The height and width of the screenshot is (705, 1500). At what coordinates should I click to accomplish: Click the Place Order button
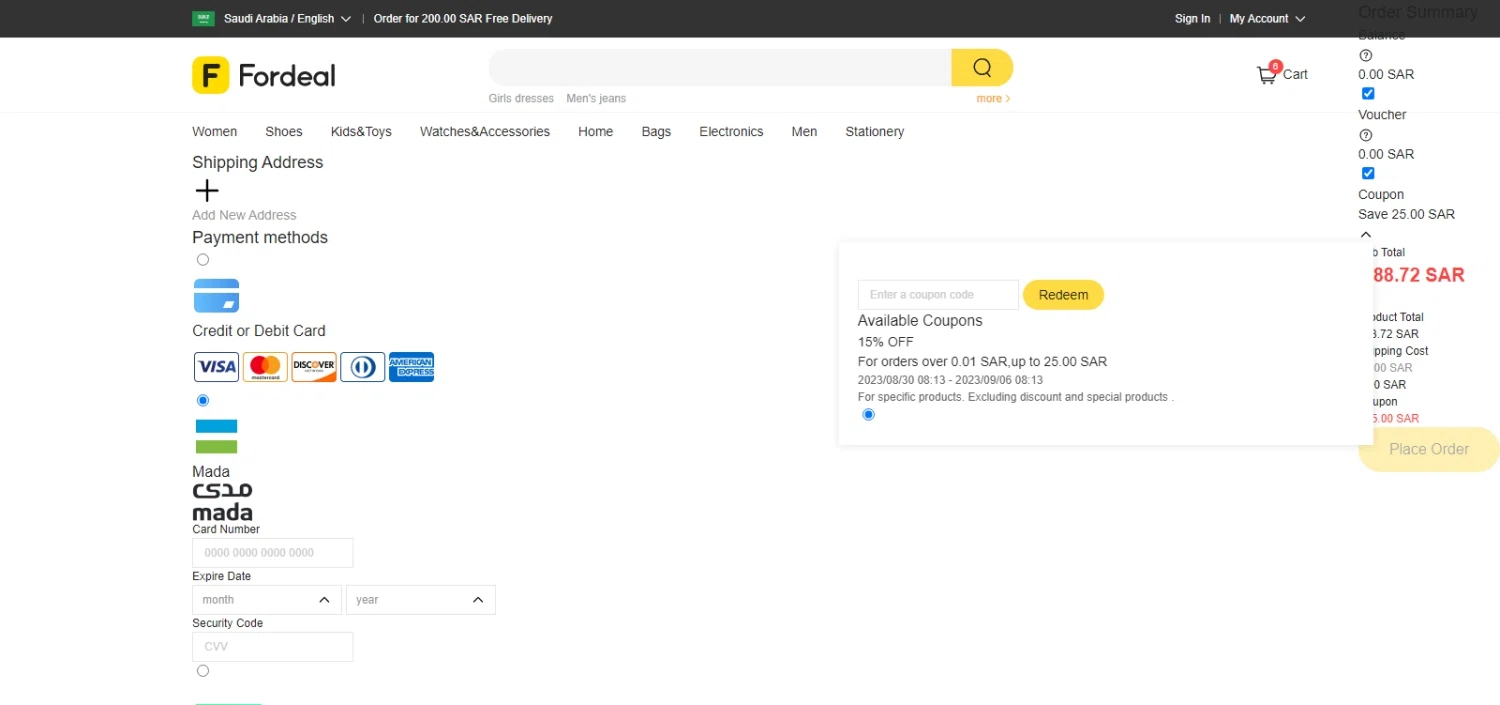(1429, 449)
